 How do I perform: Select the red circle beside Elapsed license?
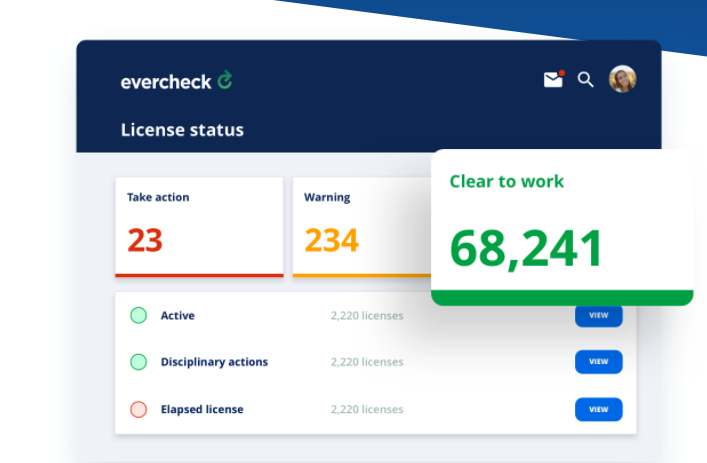139,409
